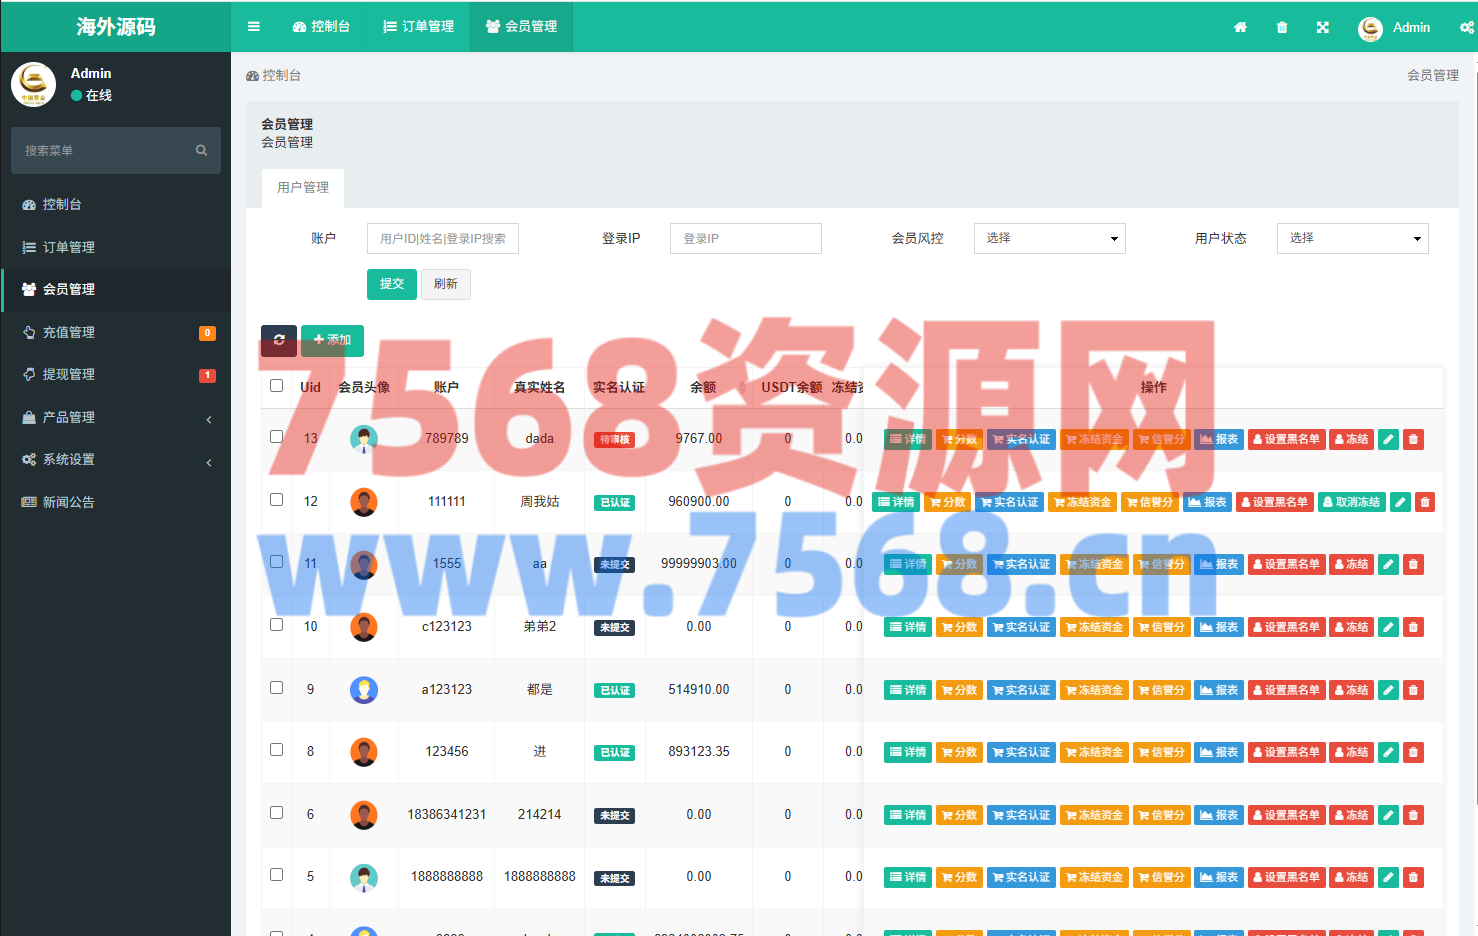
Task: Click the dark refresh icon button above table
Action: (279, 340)
